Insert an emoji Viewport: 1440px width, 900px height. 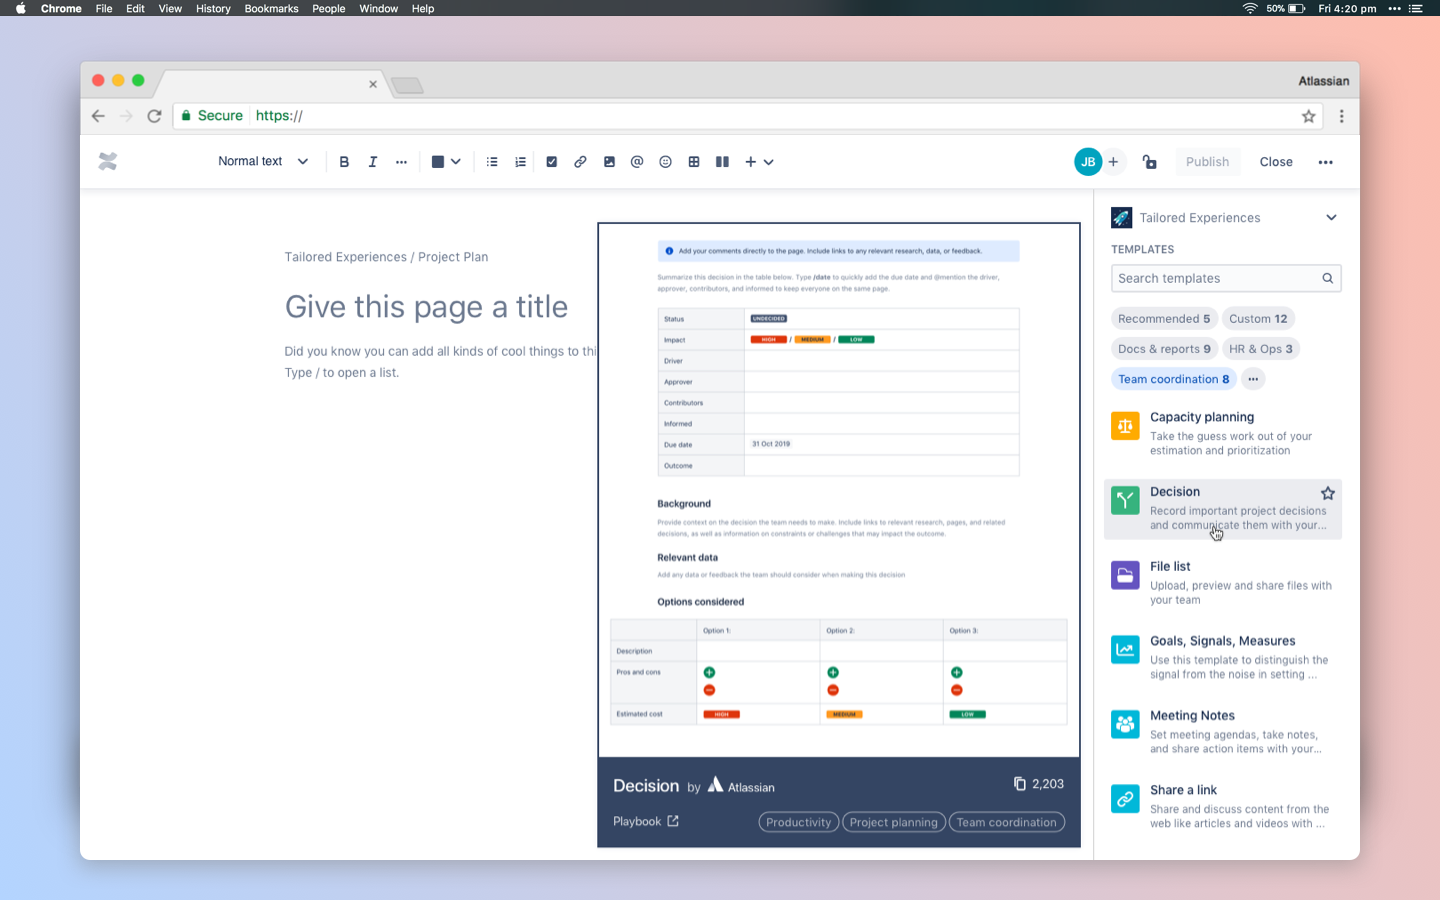665,162
